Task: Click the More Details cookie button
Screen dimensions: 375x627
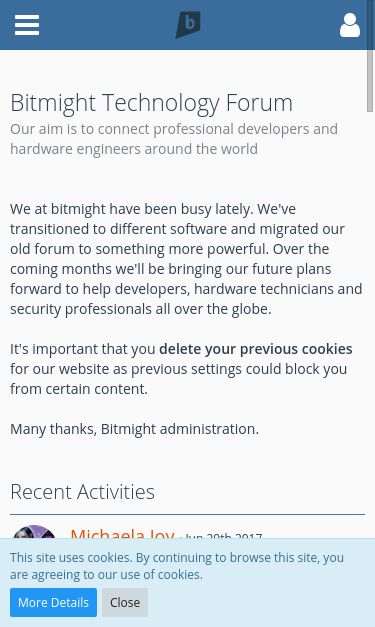Action: 54,602
